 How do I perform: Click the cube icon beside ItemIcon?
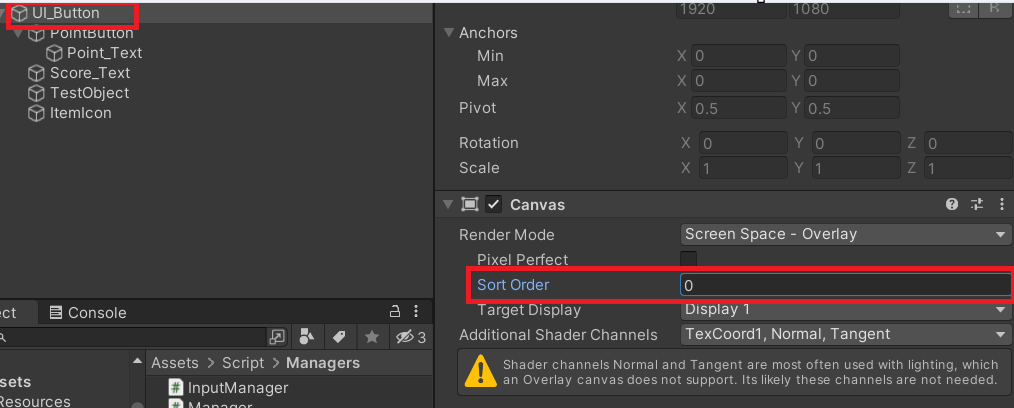(36, 113)
